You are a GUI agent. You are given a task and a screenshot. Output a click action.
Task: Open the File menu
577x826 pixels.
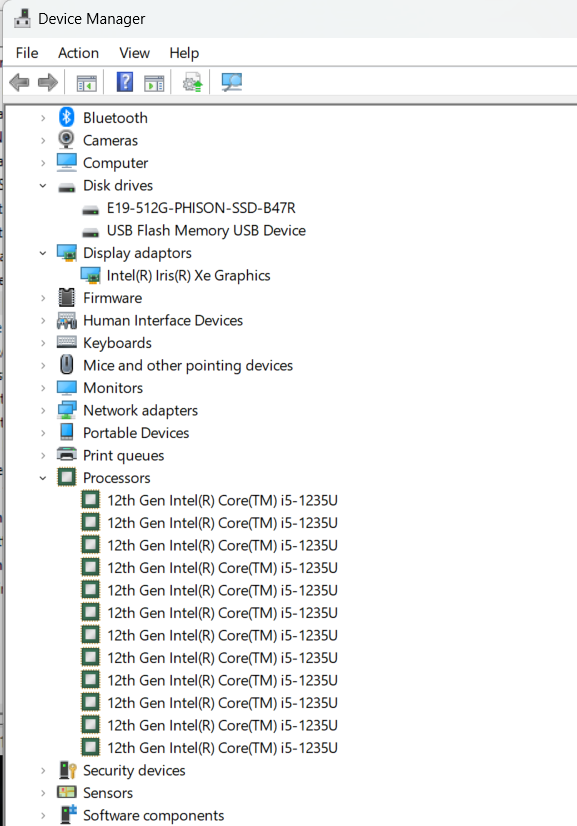click(x=27, y=53)
